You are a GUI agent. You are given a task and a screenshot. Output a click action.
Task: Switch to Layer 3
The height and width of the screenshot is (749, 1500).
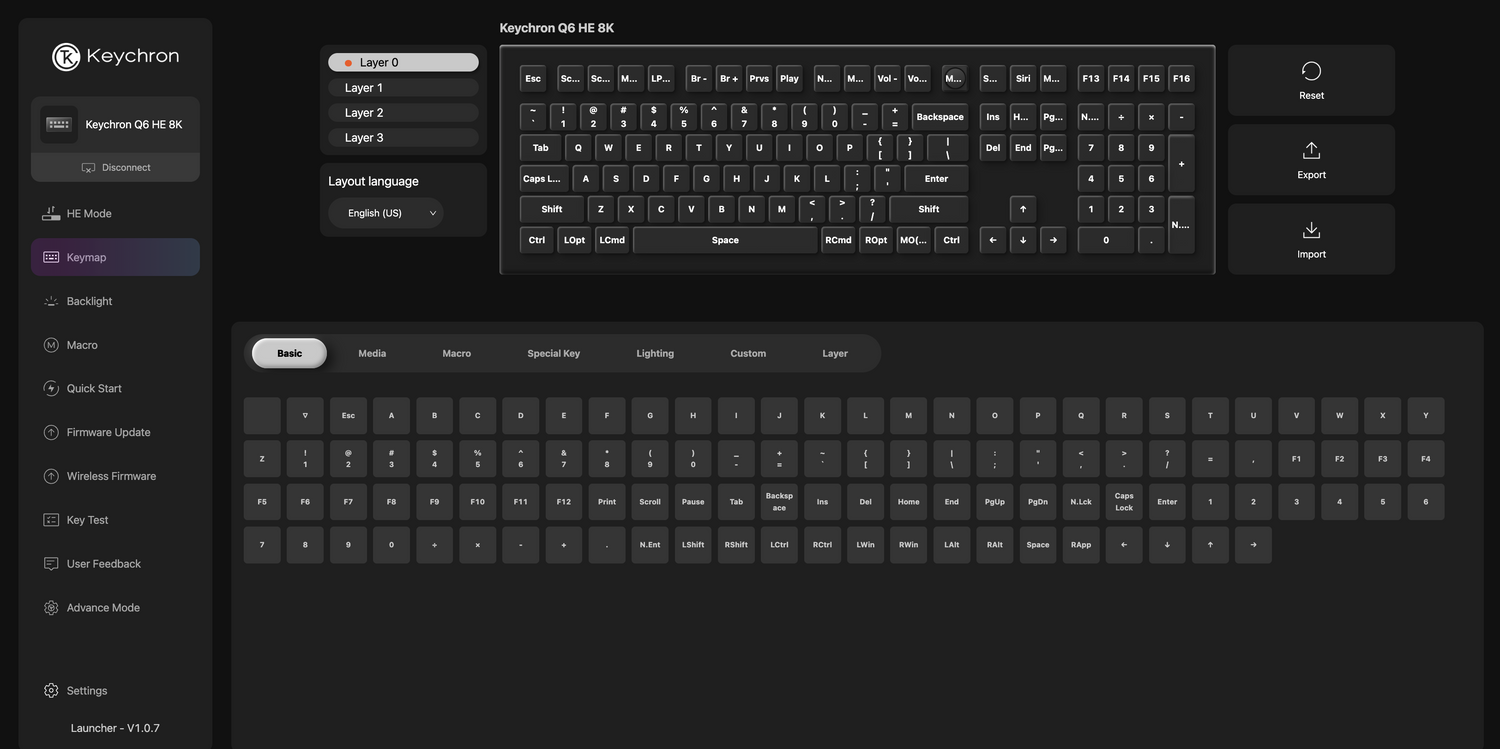[403, 138]
